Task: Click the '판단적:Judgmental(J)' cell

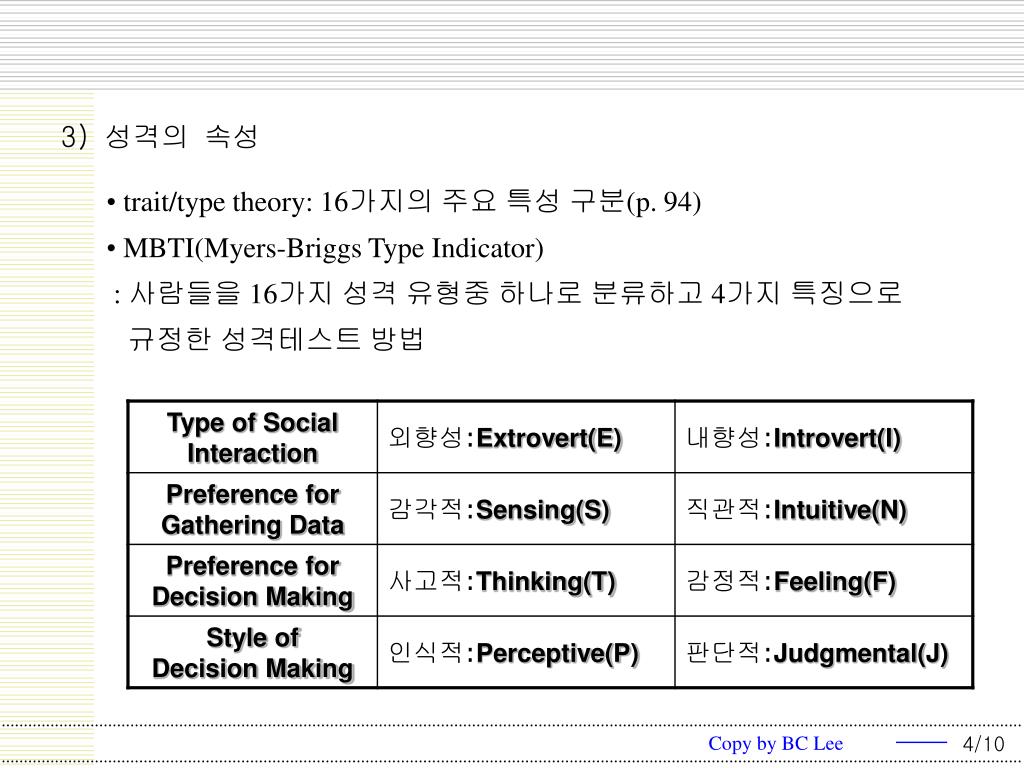Action: [824, 652]
